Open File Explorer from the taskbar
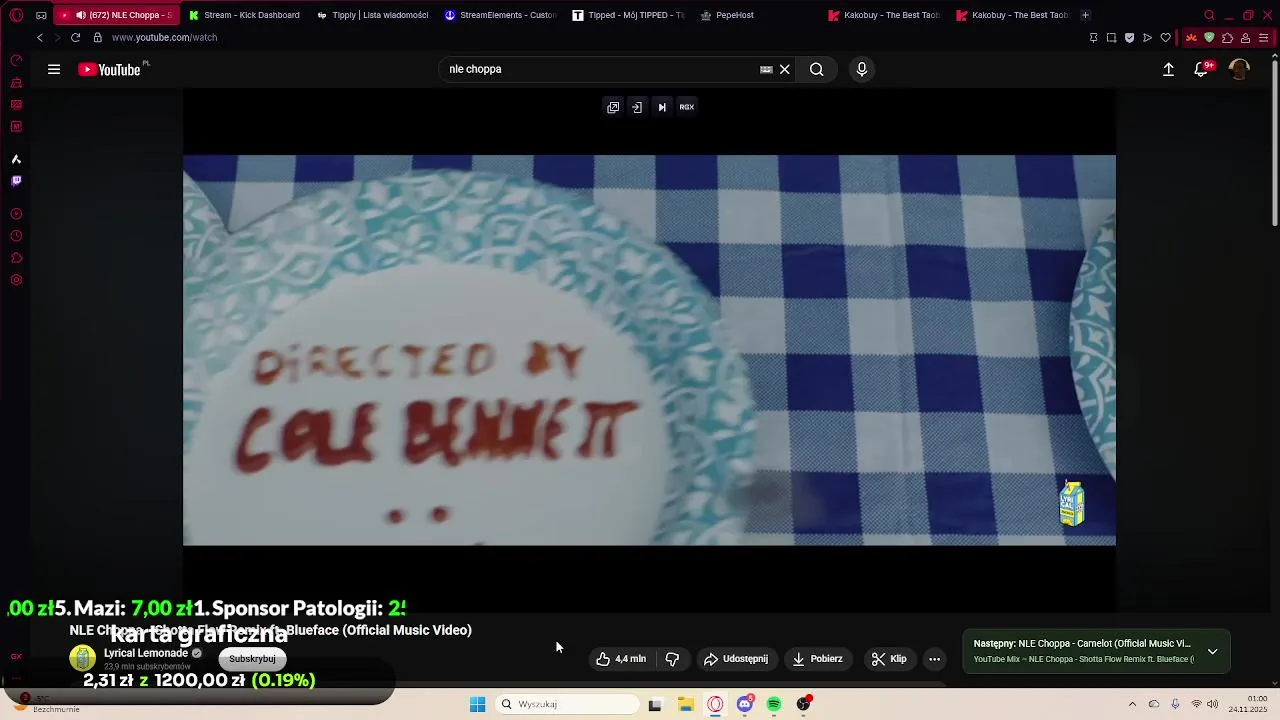Viewport: 1280px width, 720px height. 686,704
